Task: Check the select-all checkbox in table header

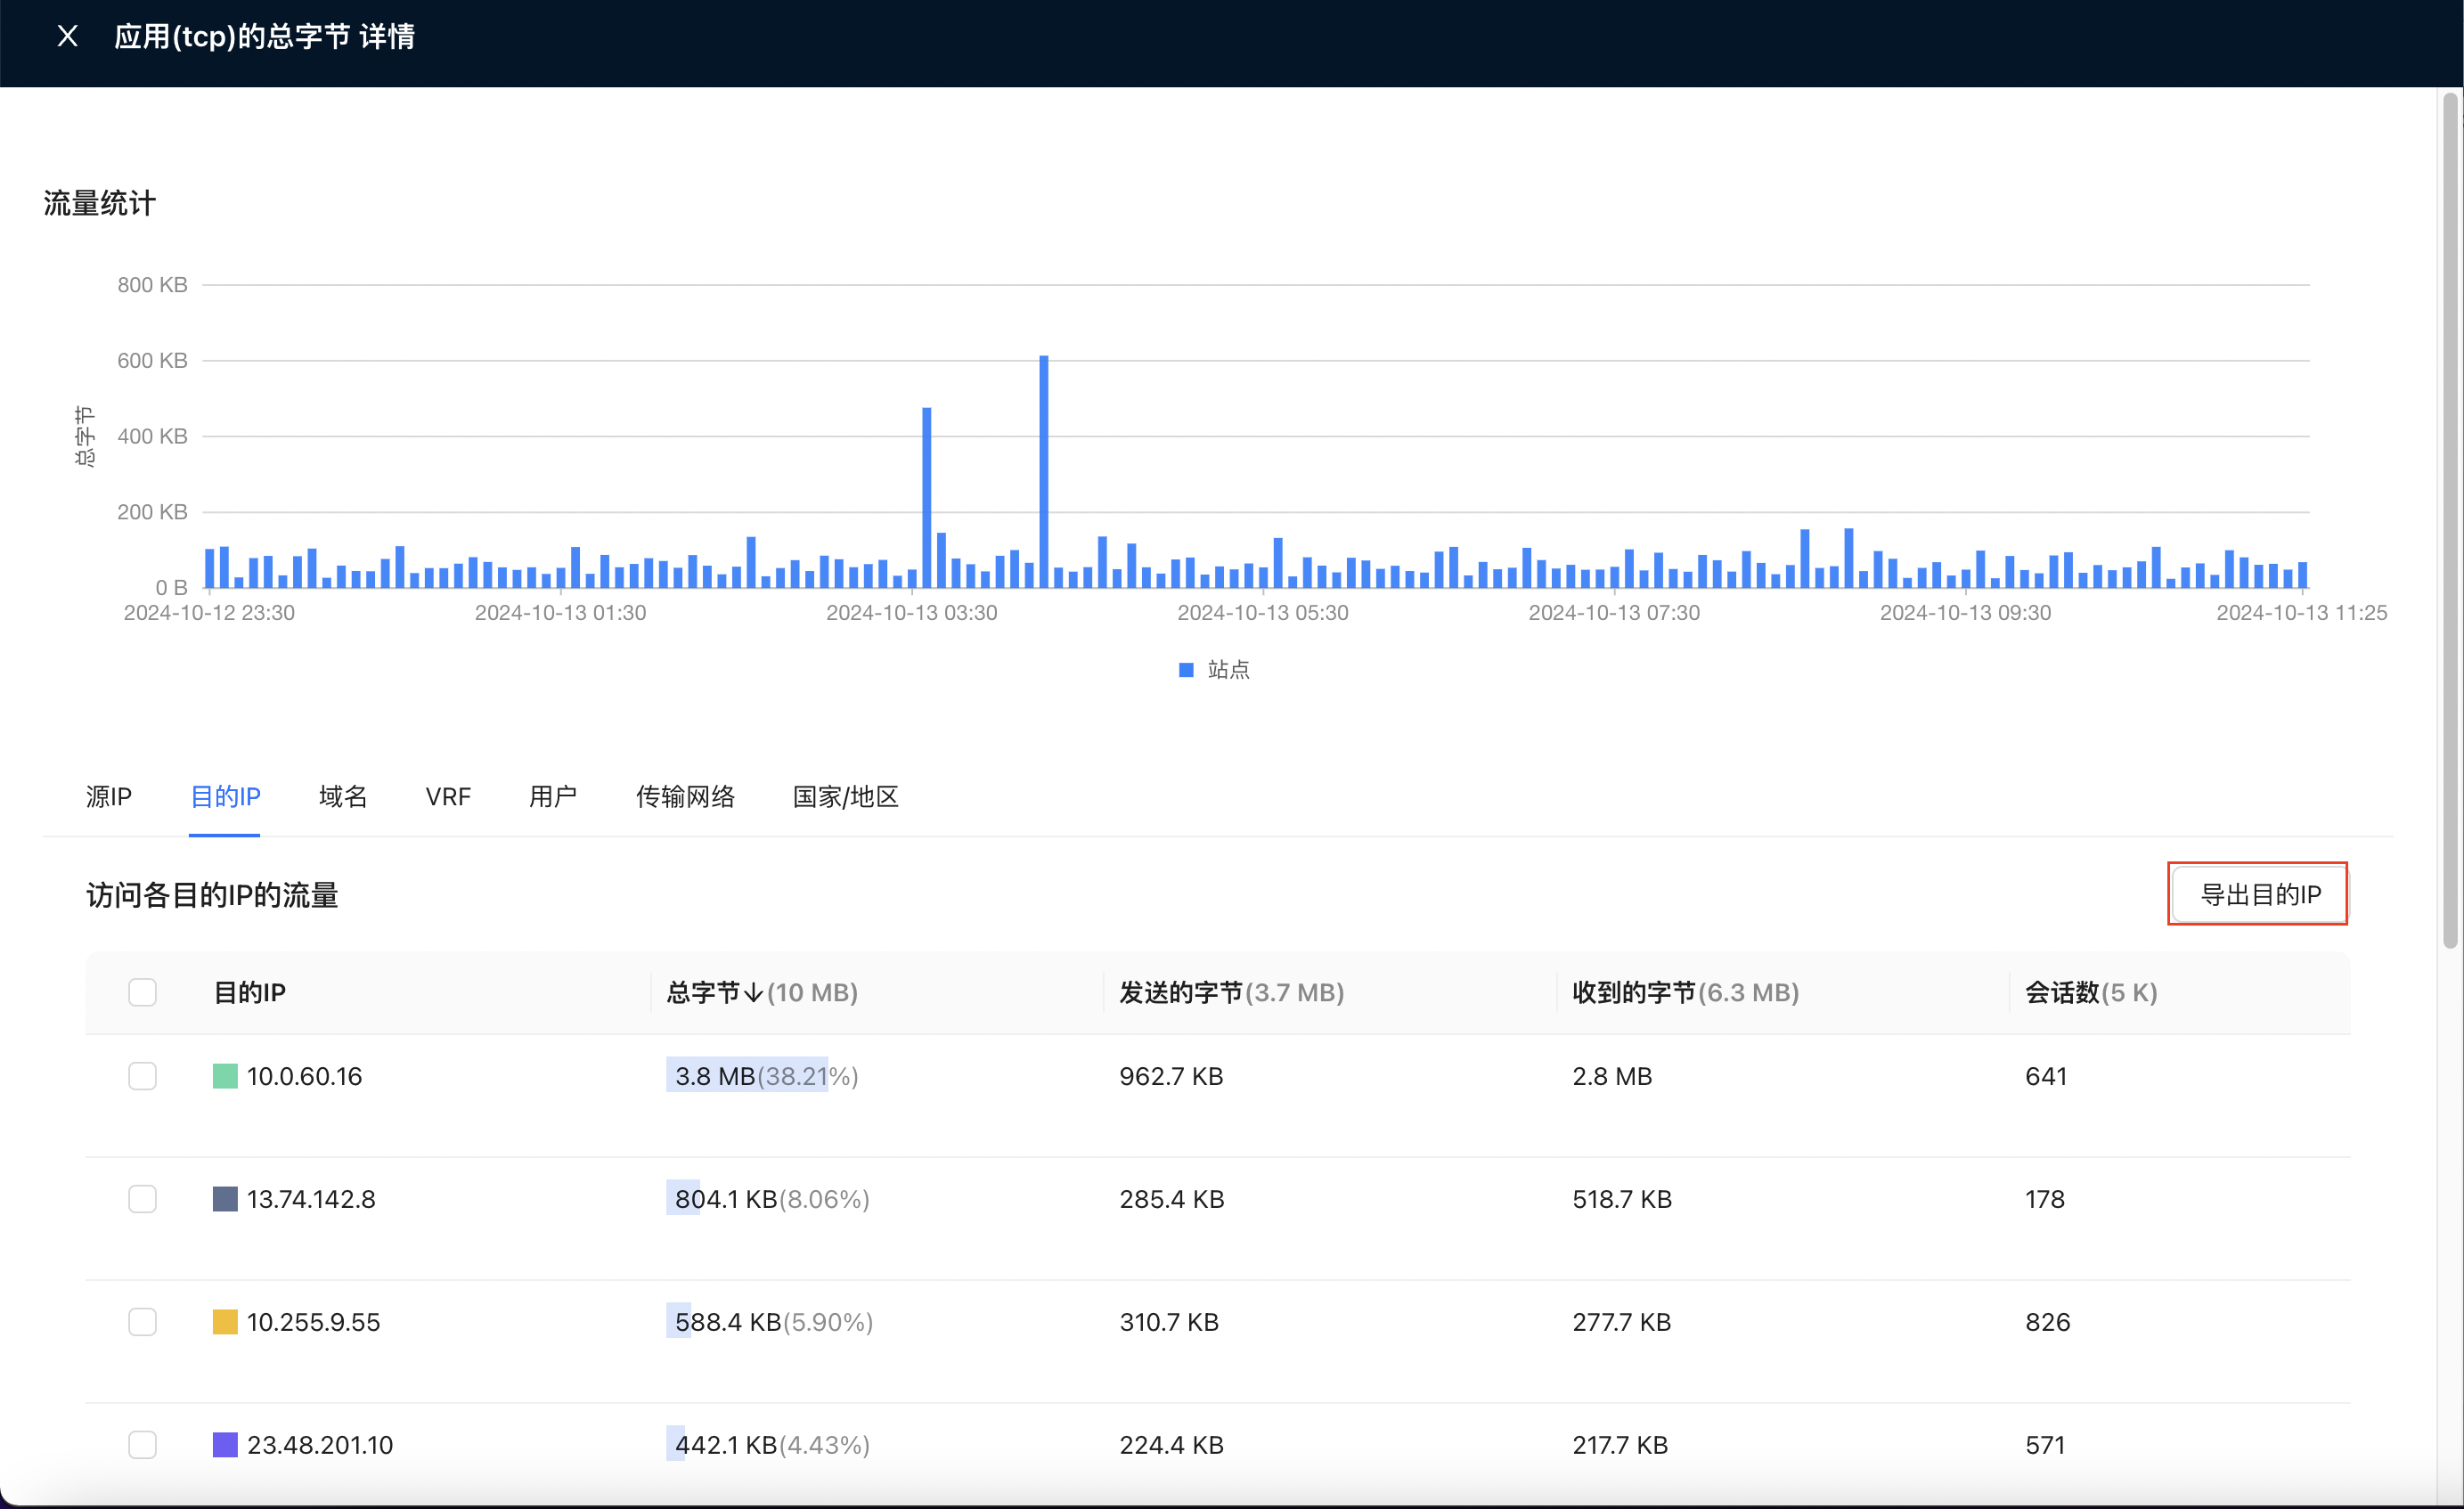Action: [143, 993]
